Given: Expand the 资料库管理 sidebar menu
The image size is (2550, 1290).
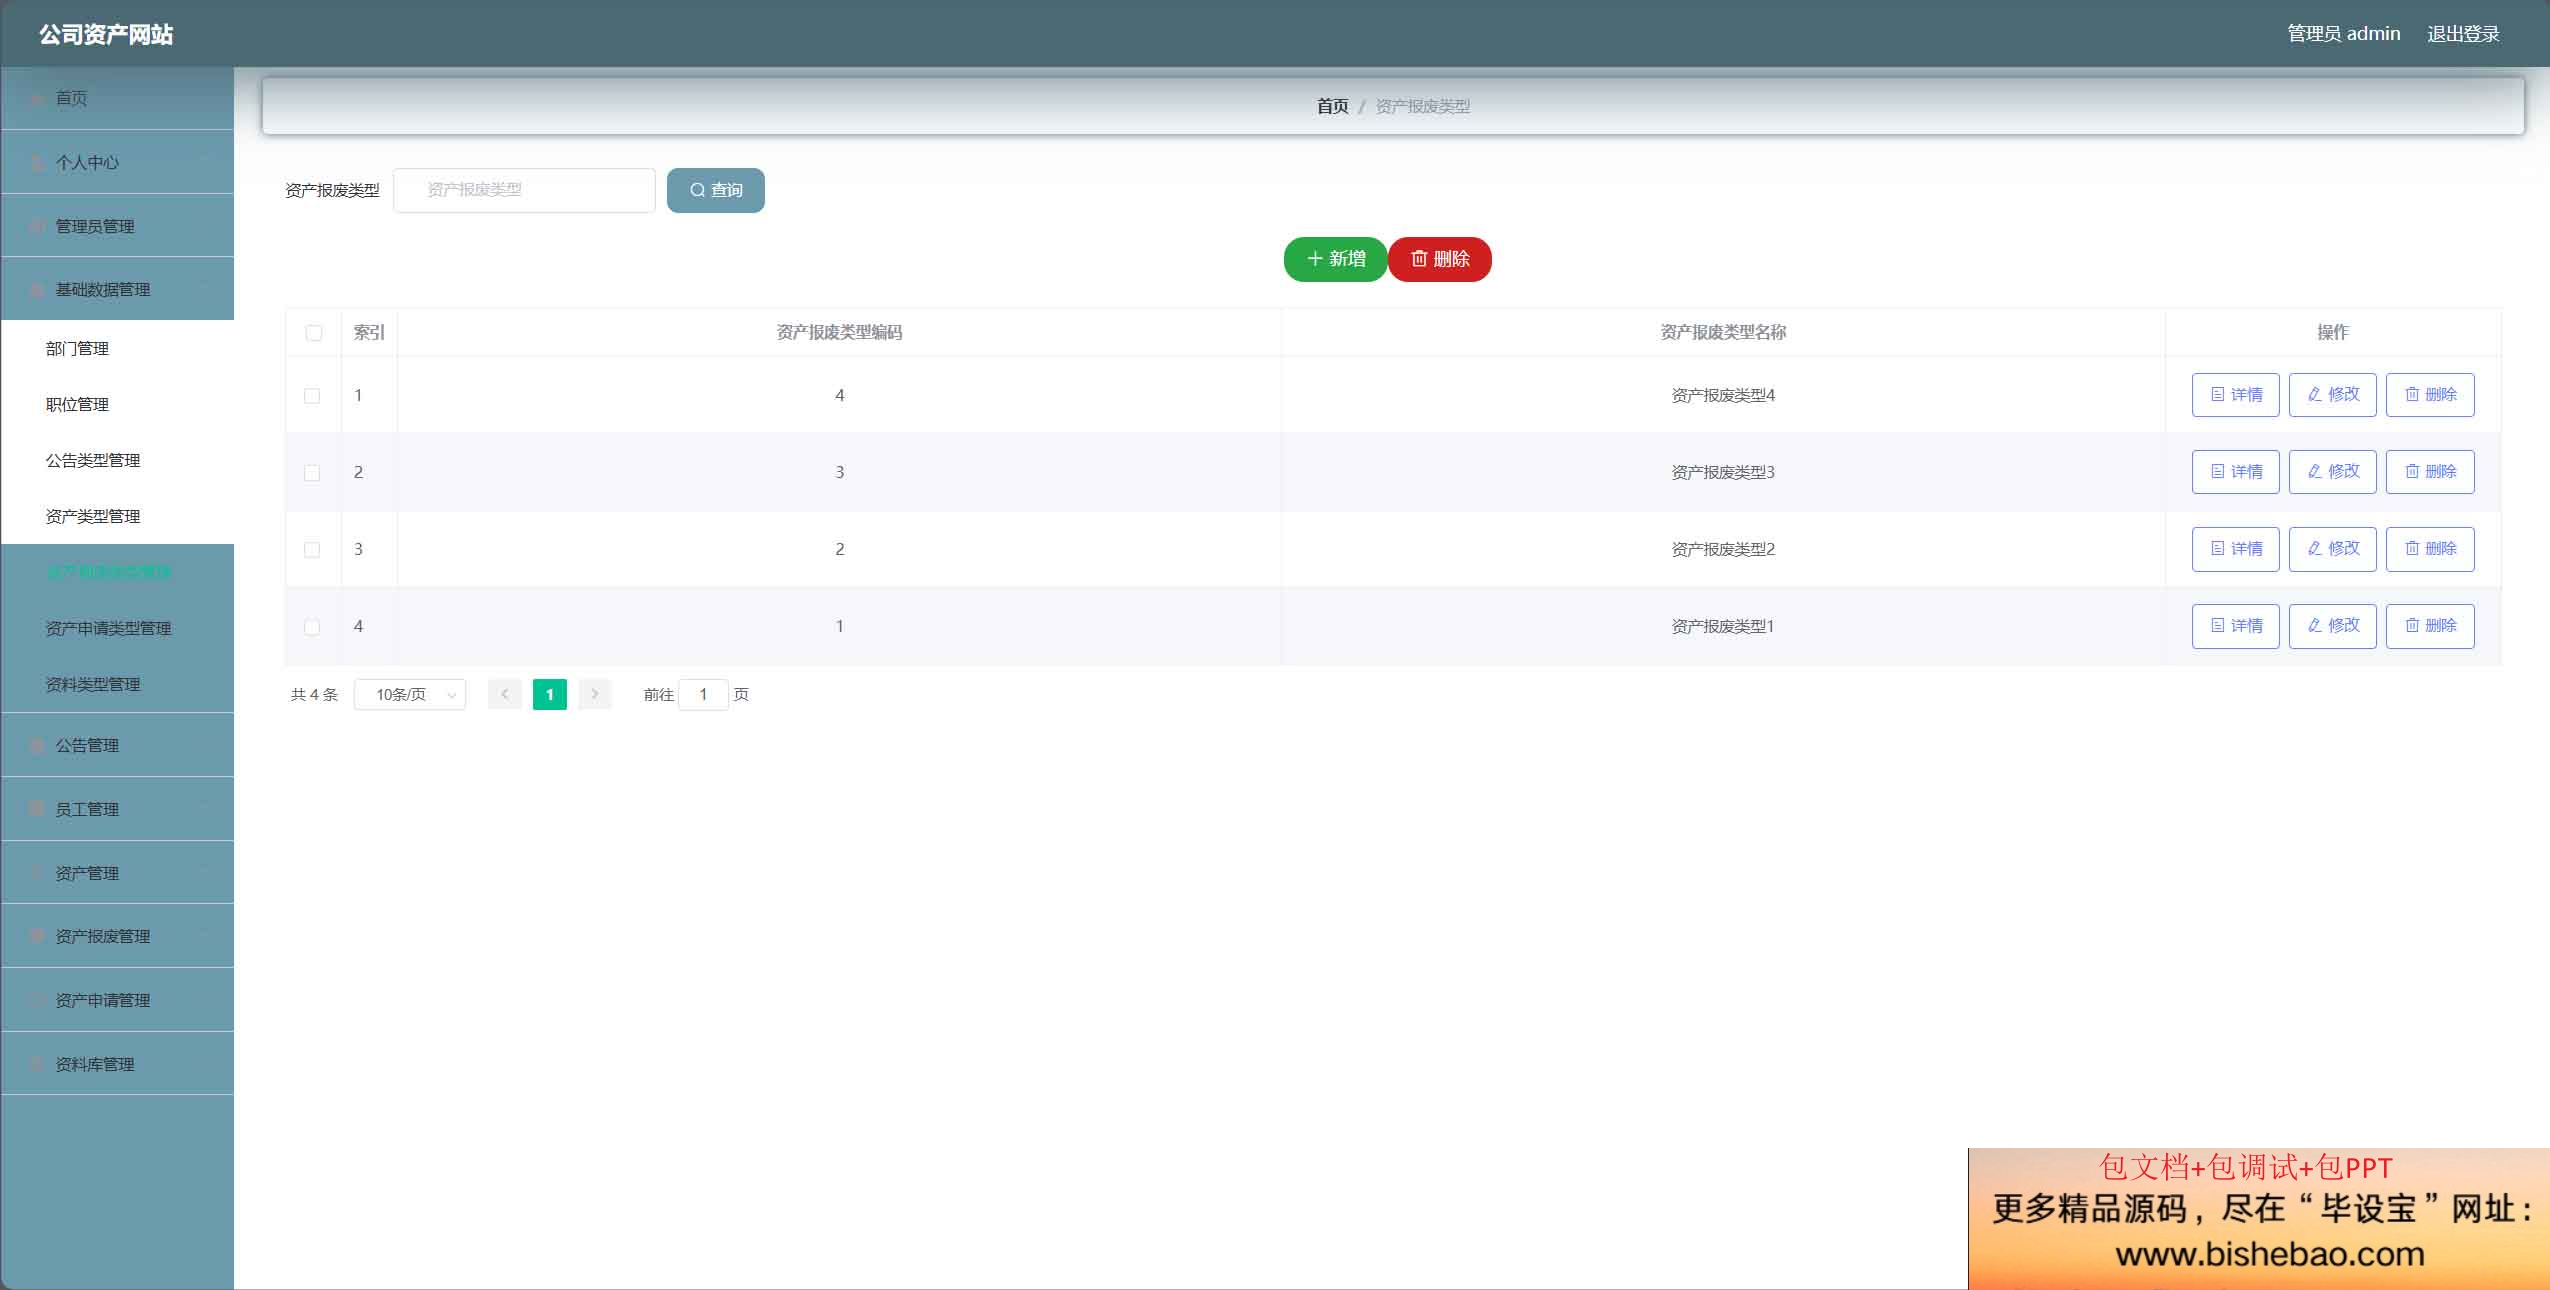Looking at the screenshot, I should 117,1064.
